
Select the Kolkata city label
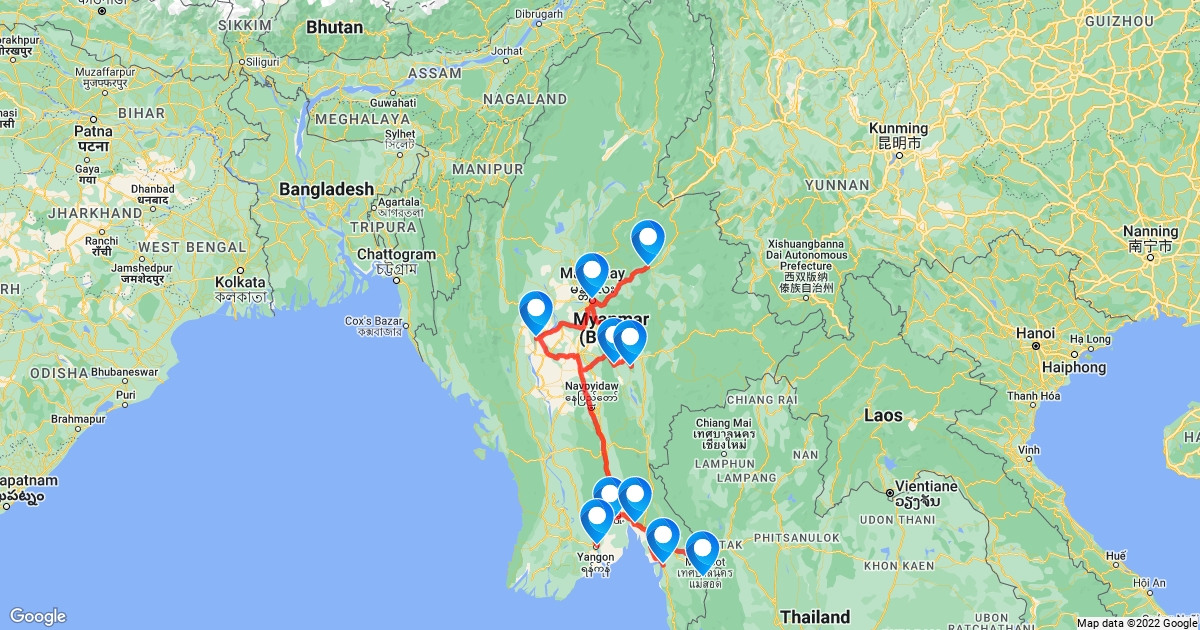(239, 282)
